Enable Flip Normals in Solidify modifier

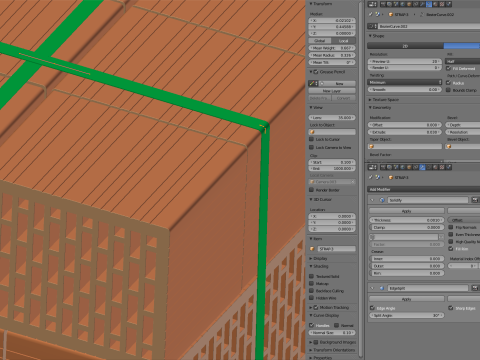[x=451, y=227]
